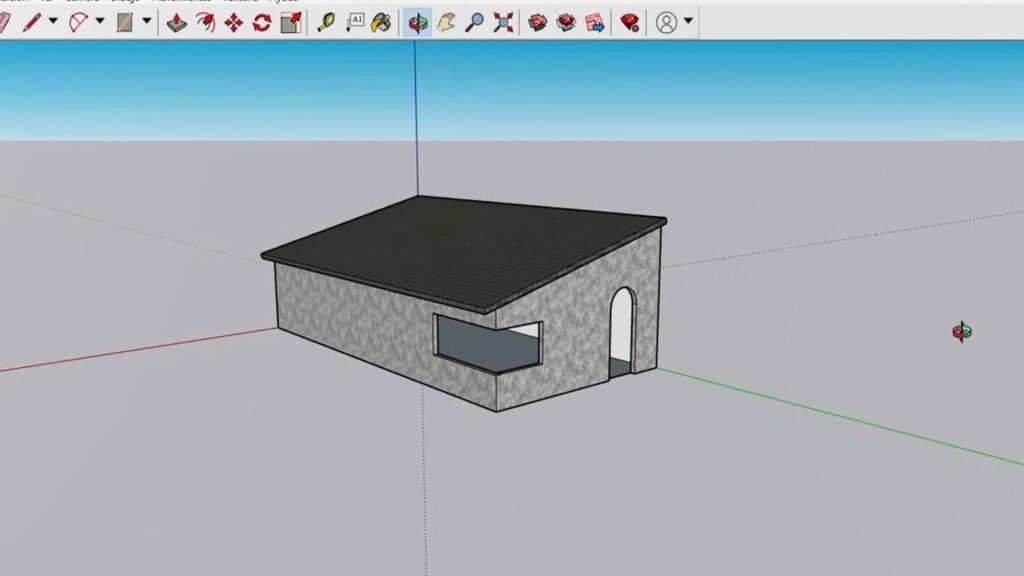Open the Line tool dropdown arrow
This screenshot has width=1024, height=576.
point(54,22)
